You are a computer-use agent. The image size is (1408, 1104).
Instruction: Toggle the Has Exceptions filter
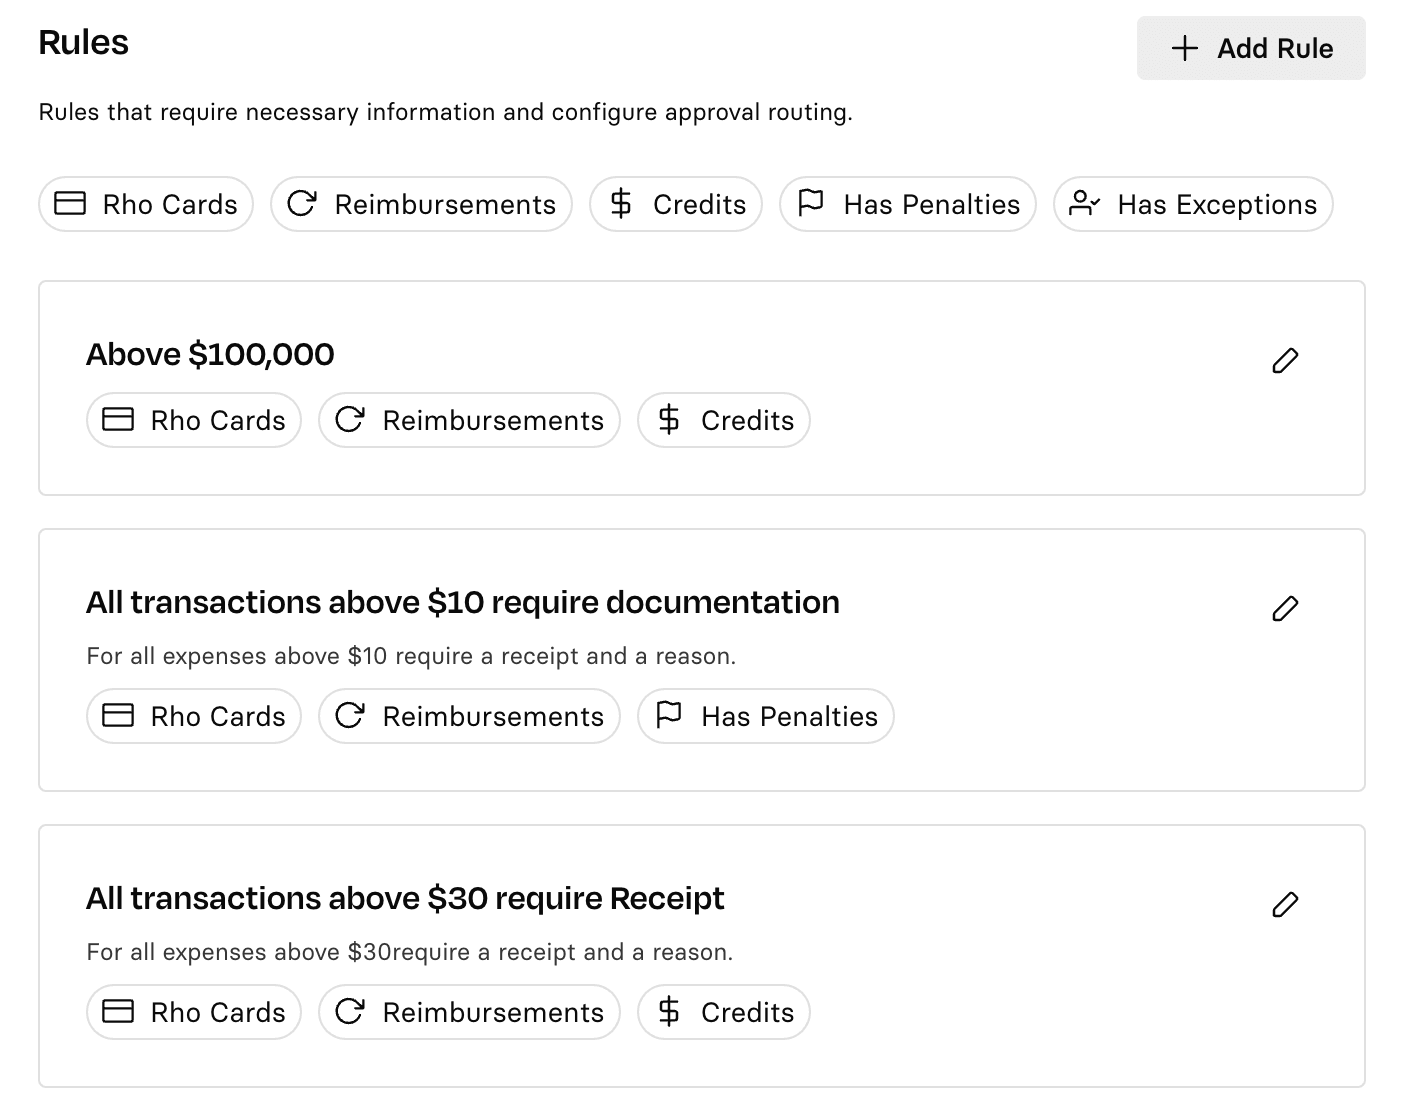coord(1192,204)
